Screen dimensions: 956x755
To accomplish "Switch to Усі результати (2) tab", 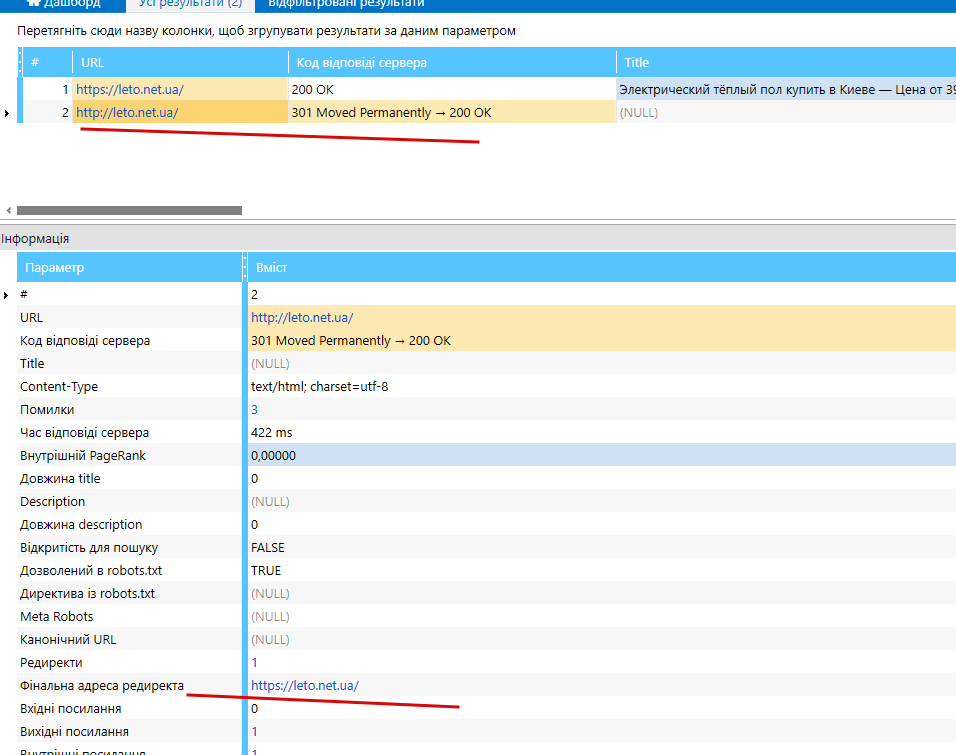I will 190,4.
